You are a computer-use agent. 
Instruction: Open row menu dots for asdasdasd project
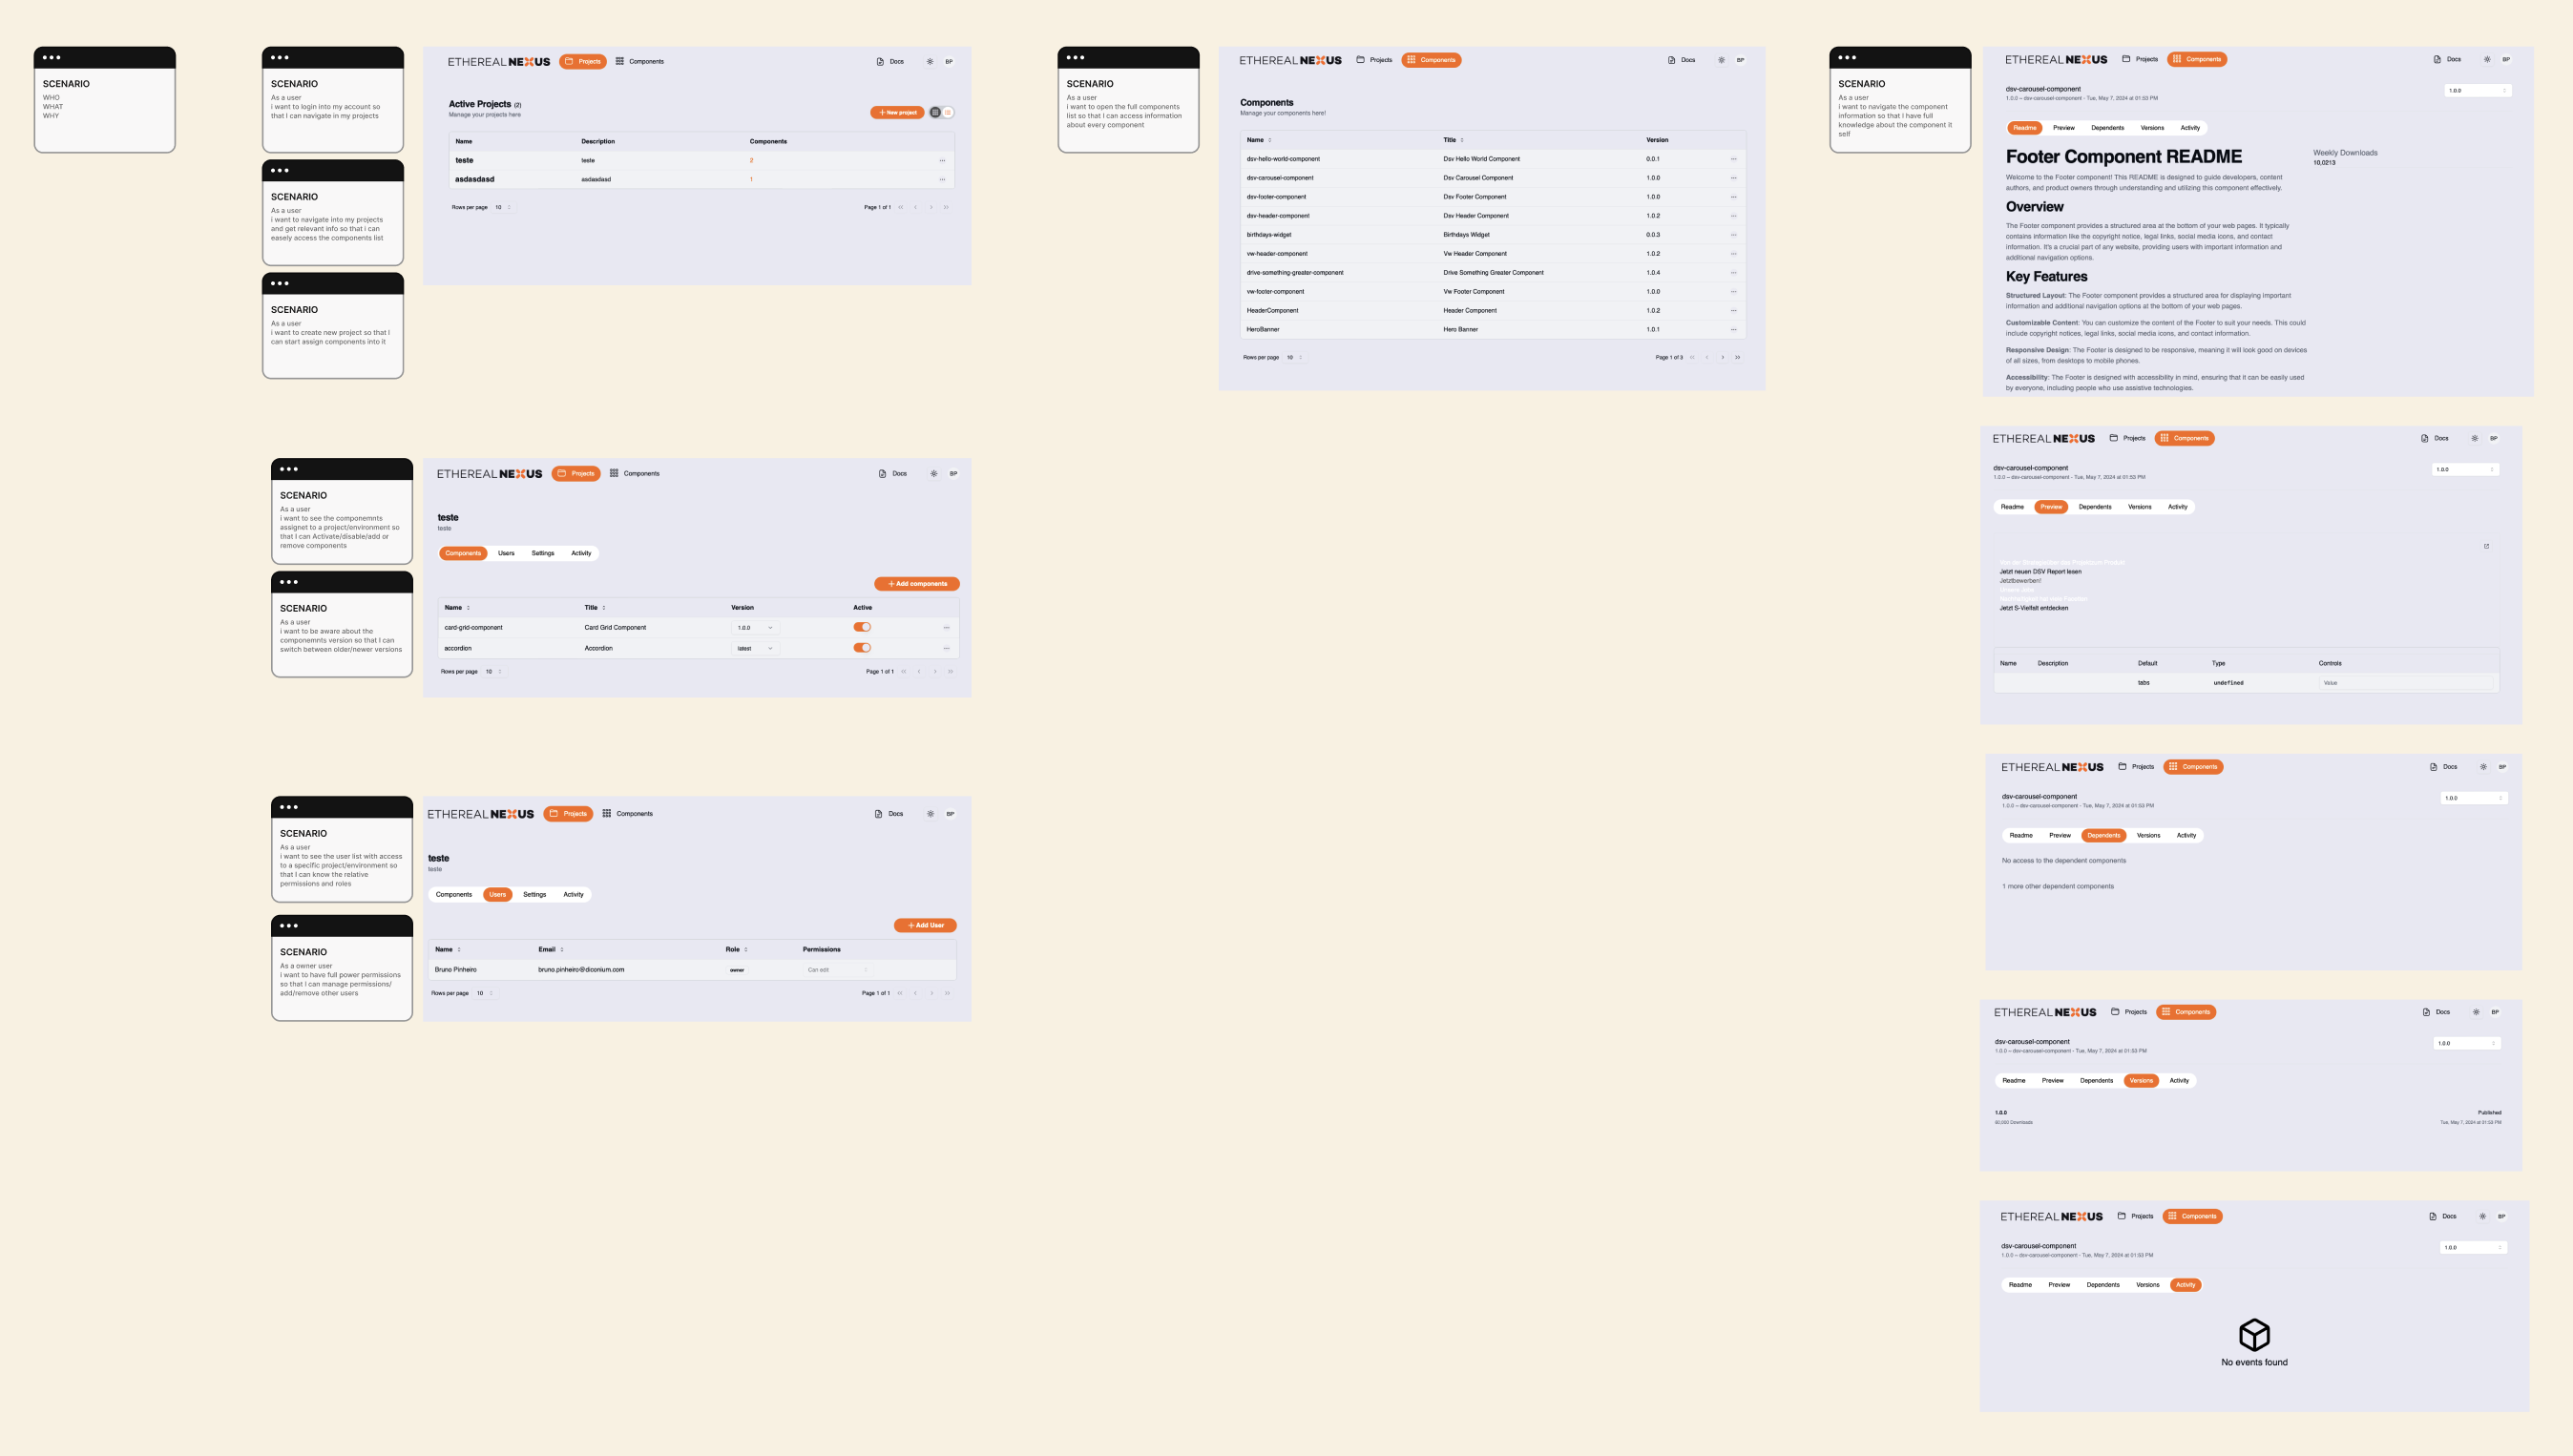point(942,179)
